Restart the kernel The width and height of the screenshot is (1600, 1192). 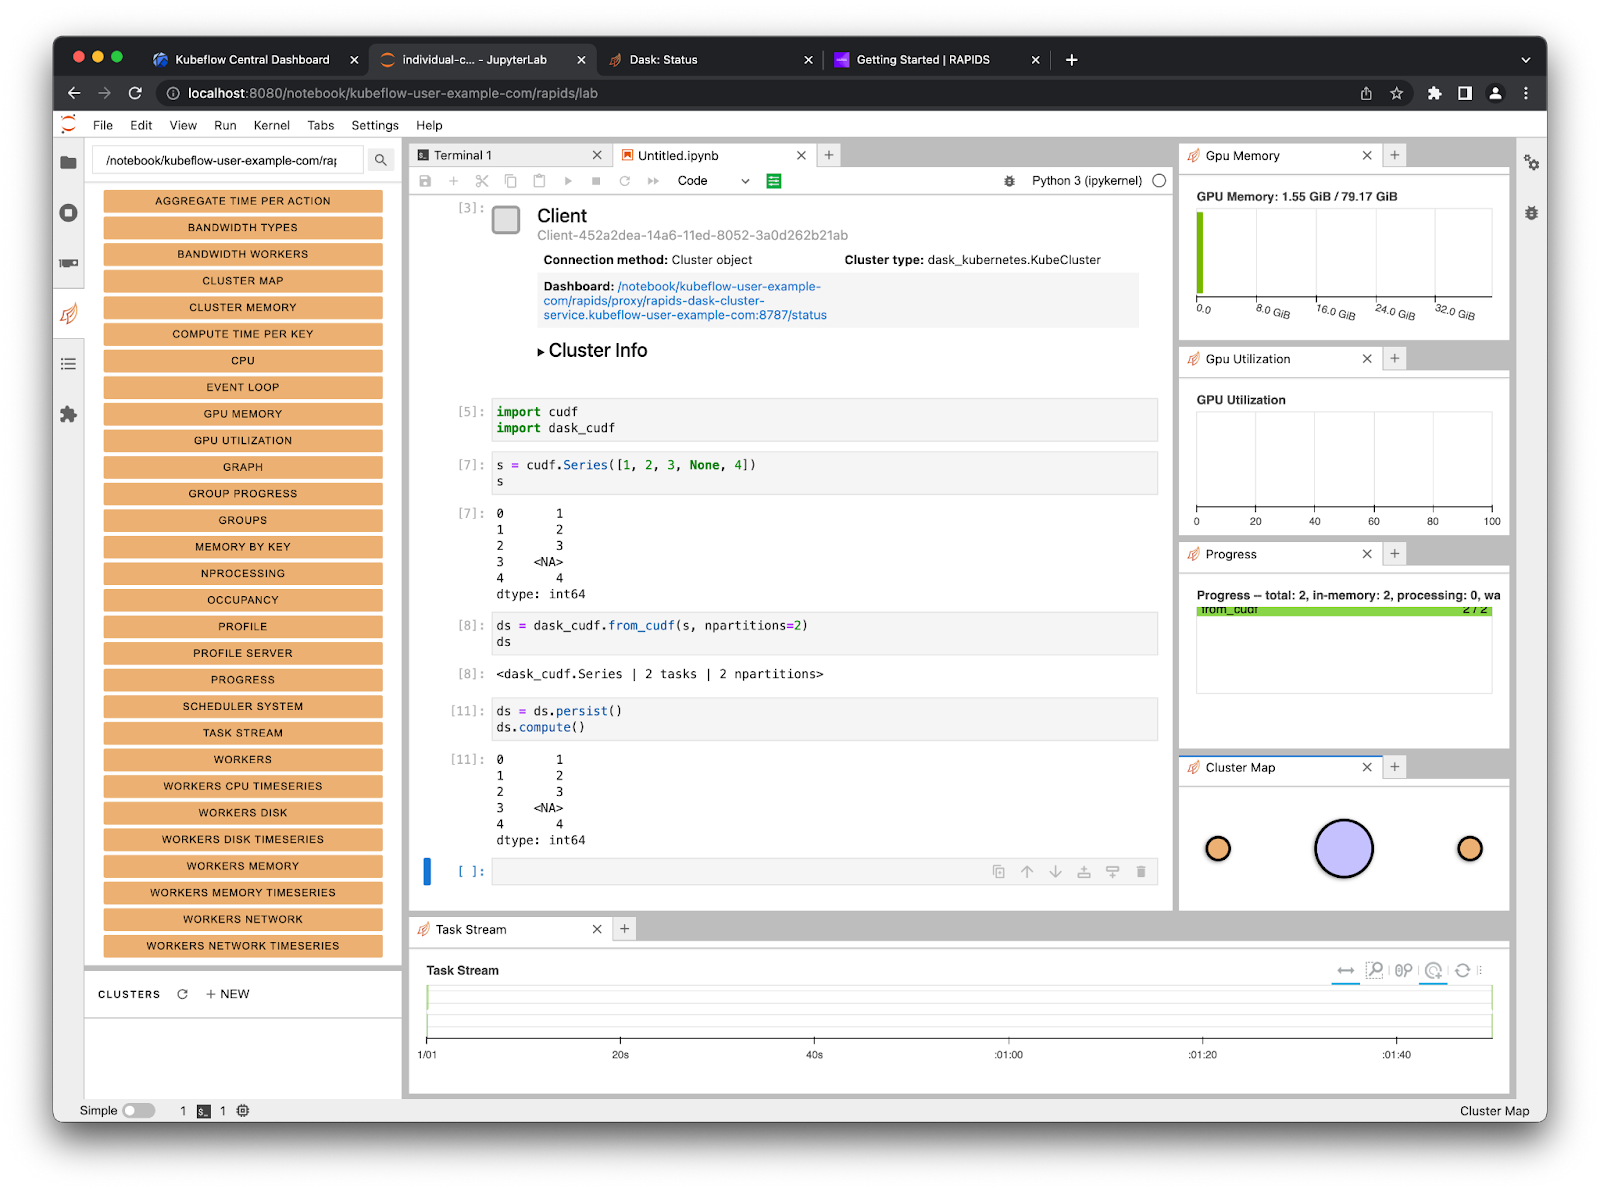pyautogui.click(x=624, y=181)
